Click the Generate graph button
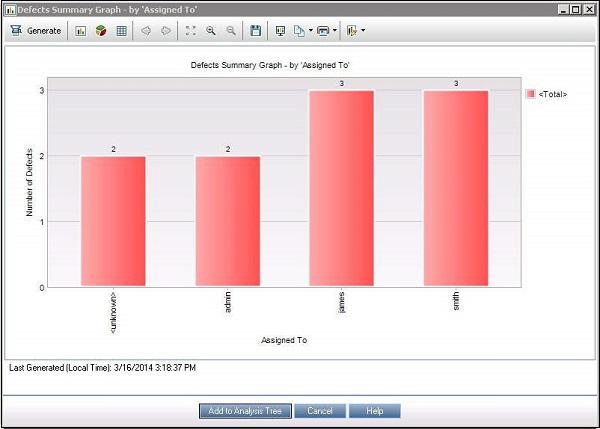 (x=36, y=31)
